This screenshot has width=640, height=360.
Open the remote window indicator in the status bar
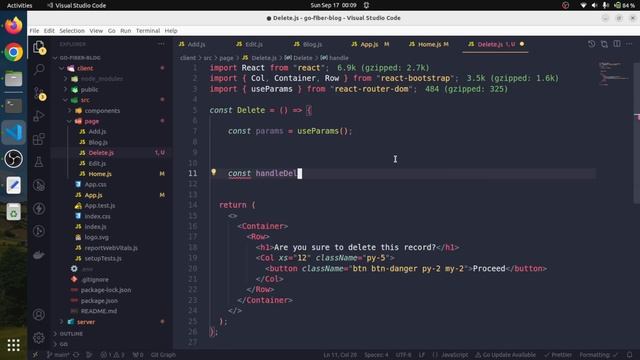click(36, 355)
